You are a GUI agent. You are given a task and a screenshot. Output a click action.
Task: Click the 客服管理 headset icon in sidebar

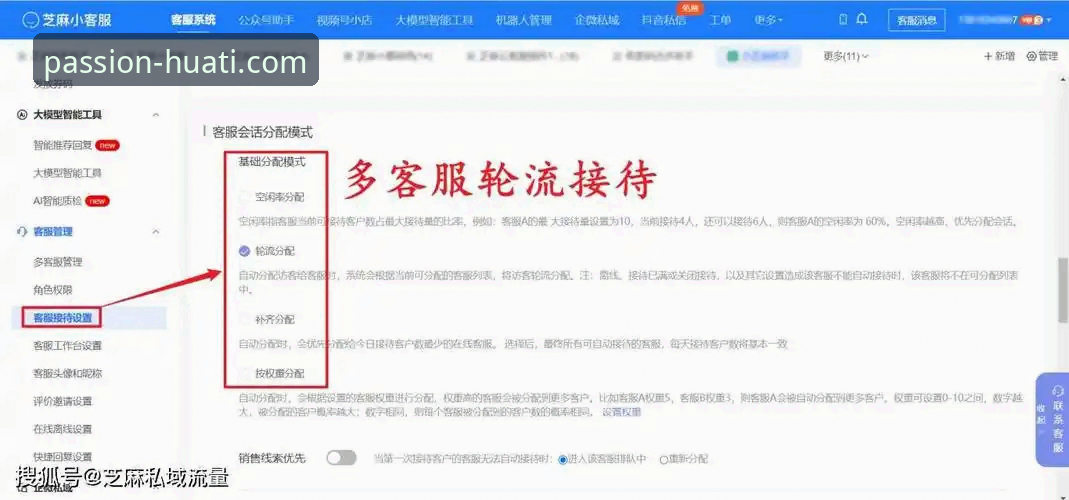pos(22,232)
